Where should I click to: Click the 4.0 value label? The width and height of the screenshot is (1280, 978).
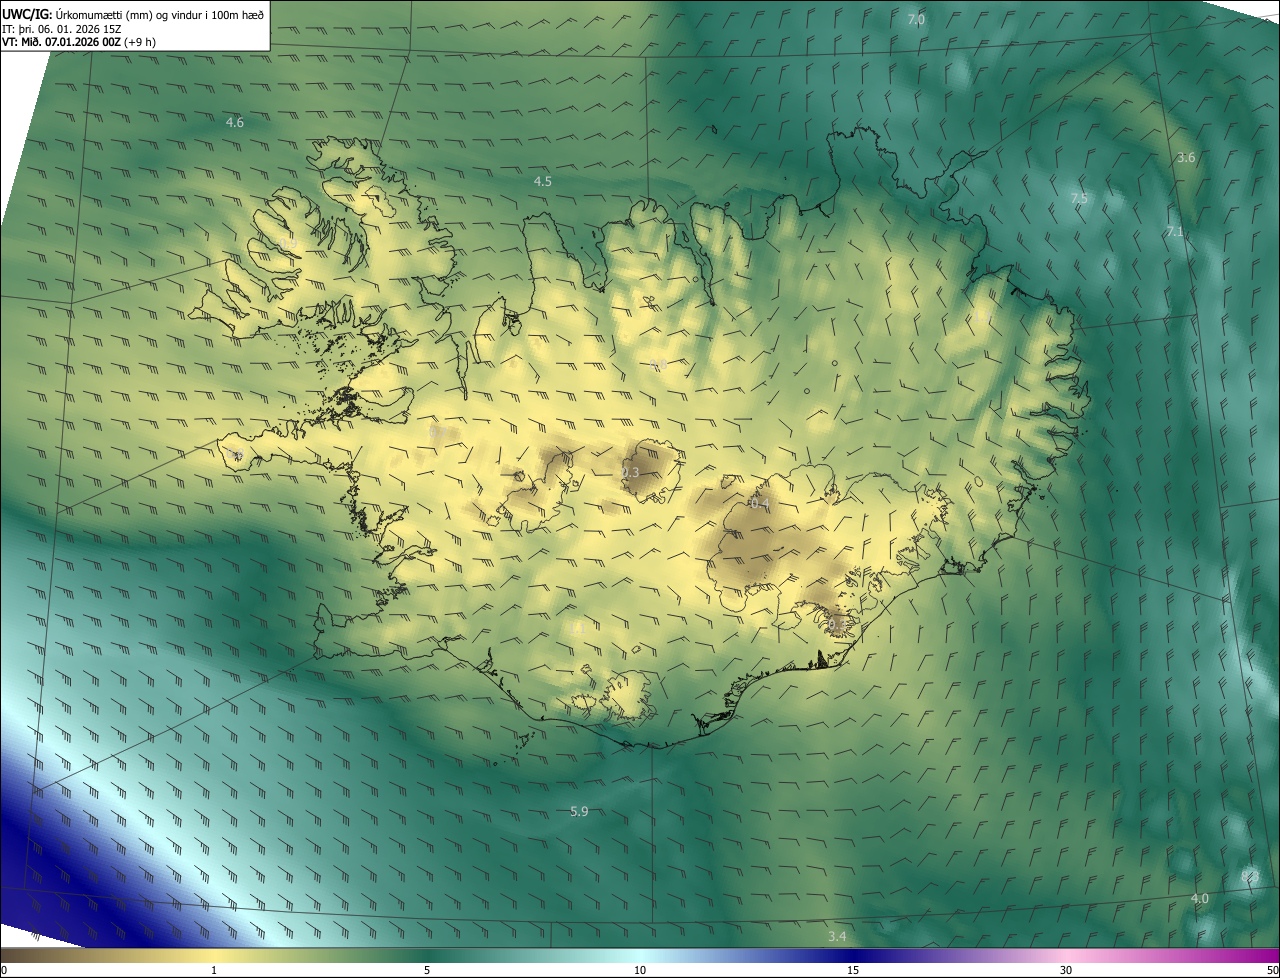pos(1200,899)
